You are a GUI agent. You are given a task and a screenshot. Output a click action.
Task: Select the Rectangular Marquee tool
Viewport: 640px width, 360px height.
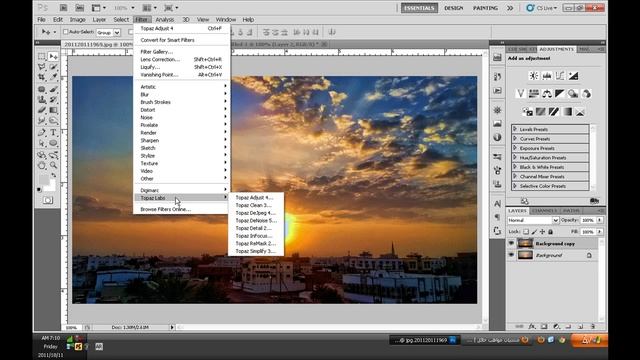pos(42,56)
